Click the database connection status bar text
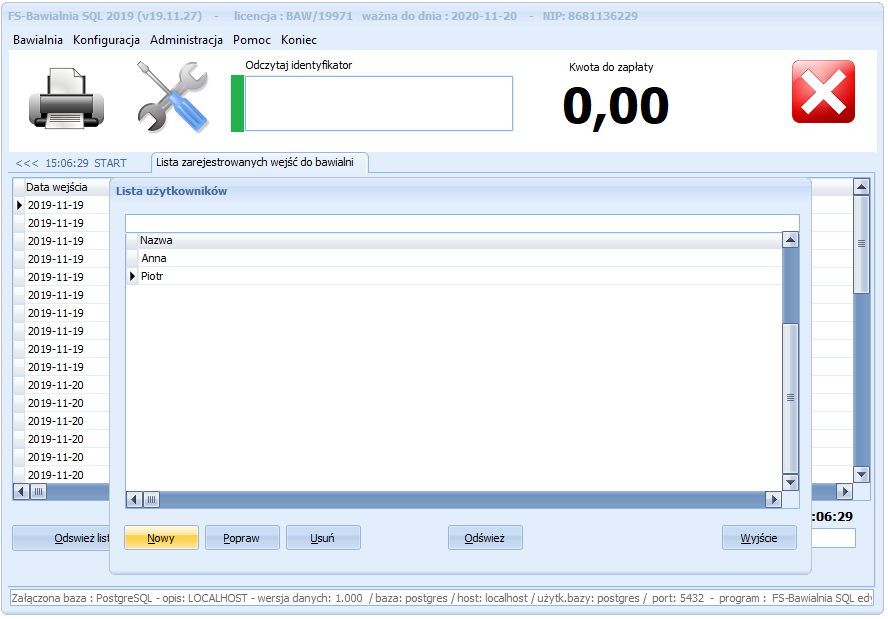This screenshot has width=888, height=619. point(442,598)
